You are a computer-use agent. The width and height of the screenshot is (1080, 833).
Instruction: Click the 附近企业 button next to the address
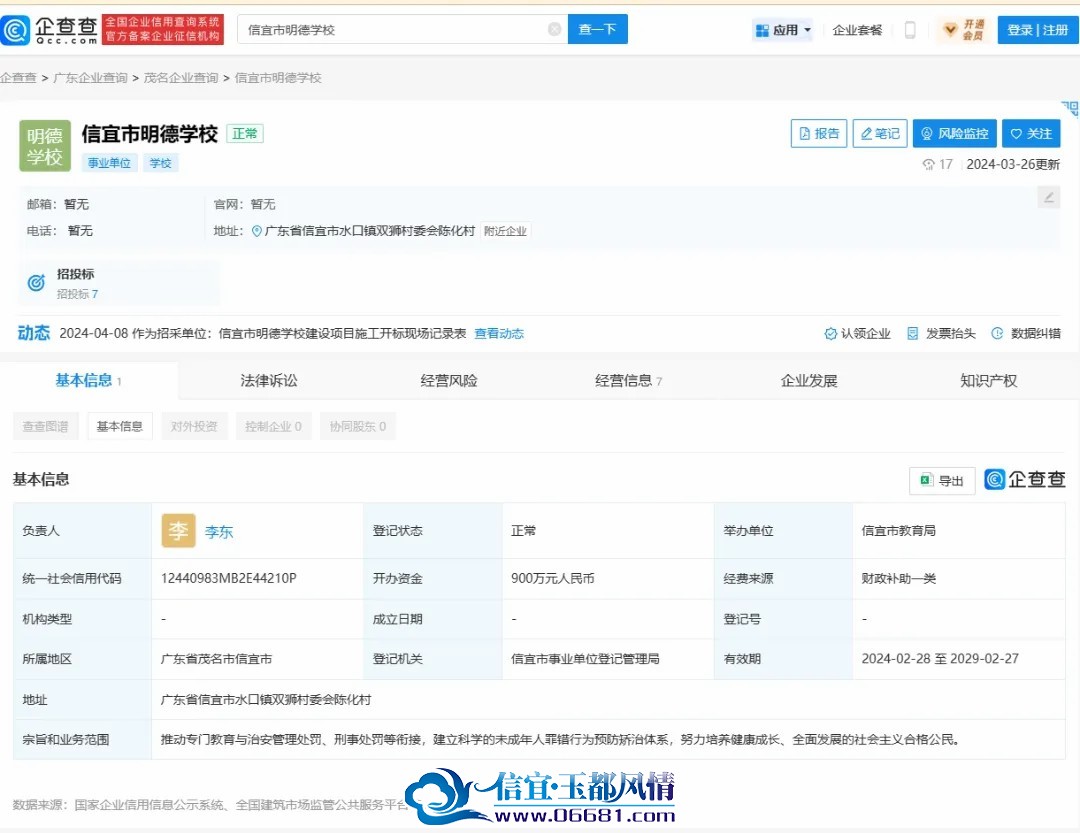pos(505,231)
